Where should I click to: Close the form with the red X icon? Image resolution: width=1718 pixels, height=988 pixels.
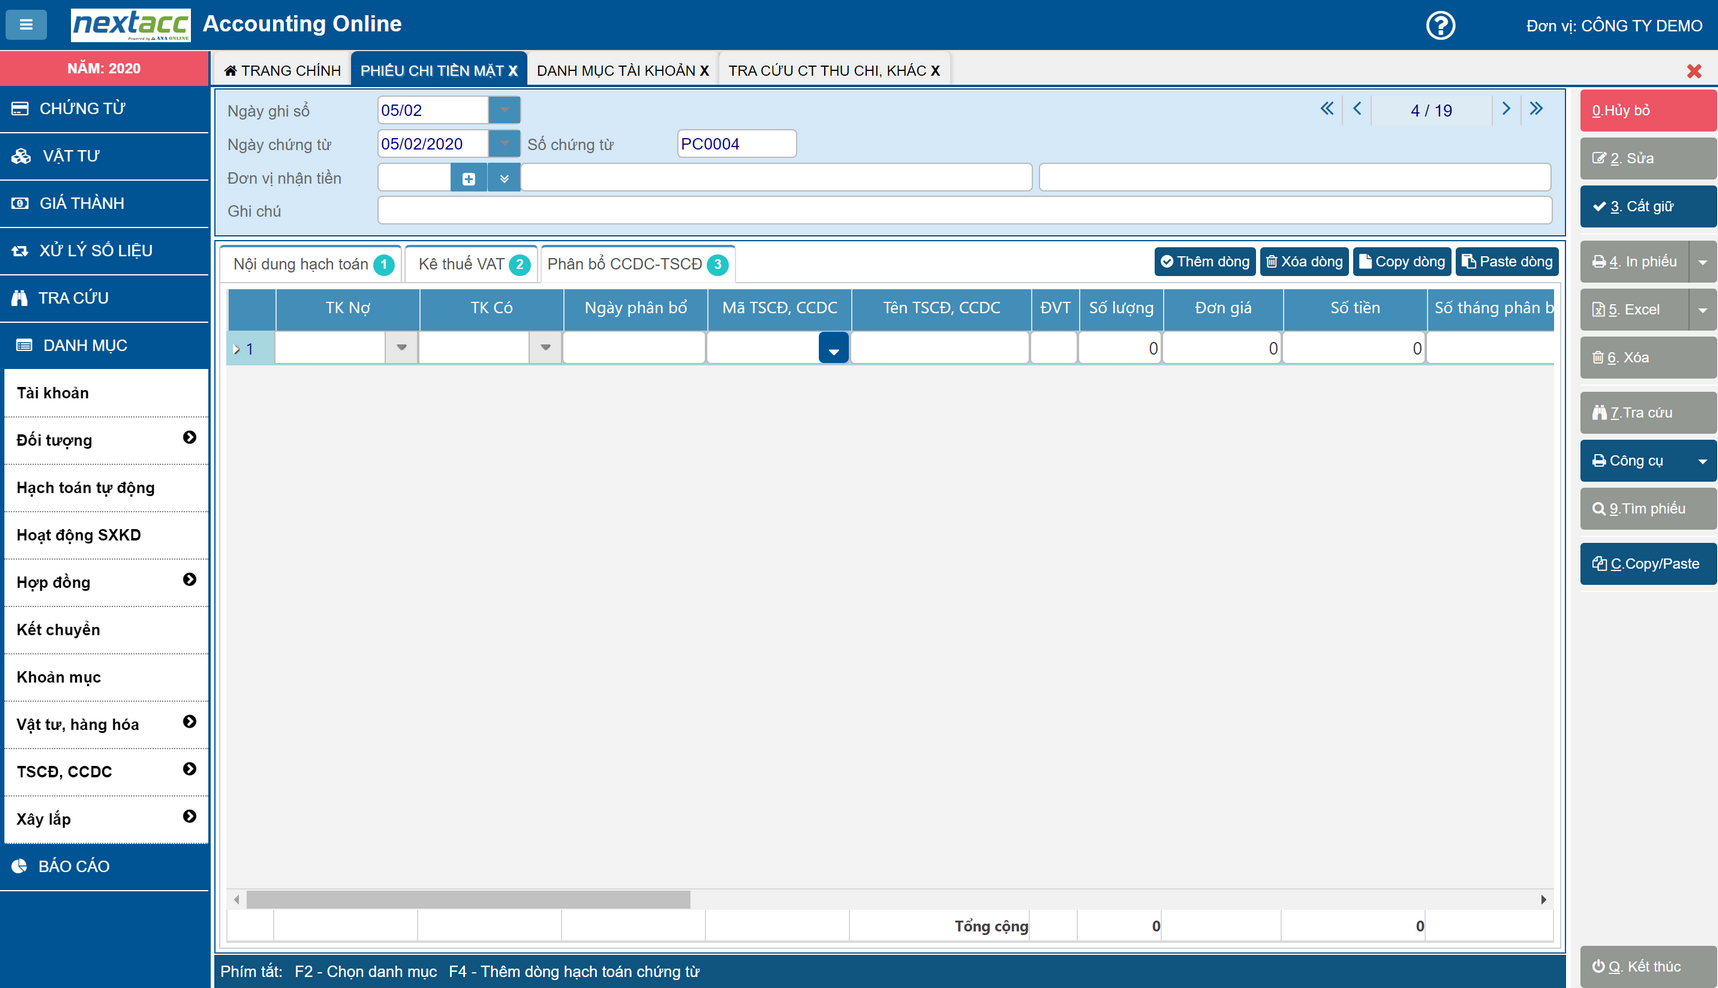click(x=1693, y=71)
